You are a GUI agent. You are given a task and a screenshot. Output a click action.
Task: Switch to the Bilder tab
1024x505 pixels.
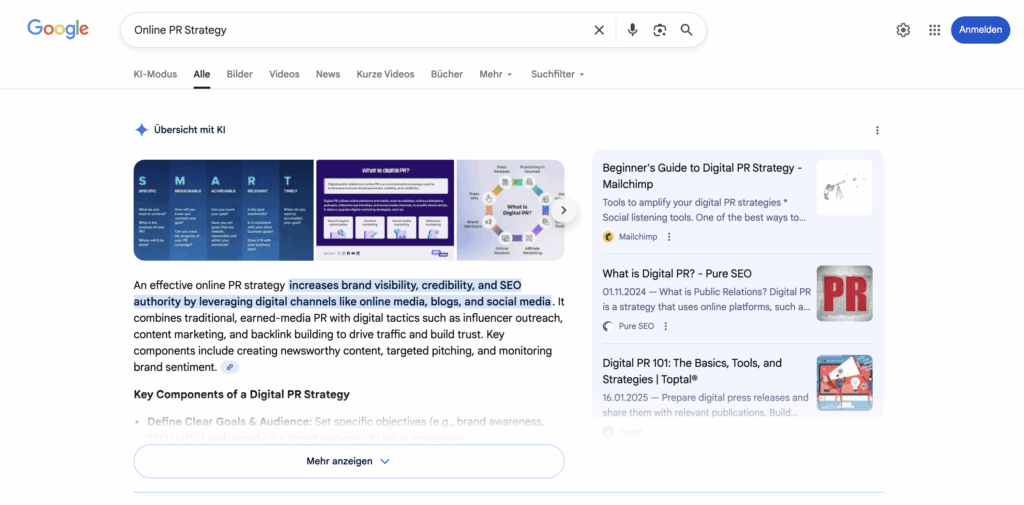pyautogui.click(x=240, y=74)
